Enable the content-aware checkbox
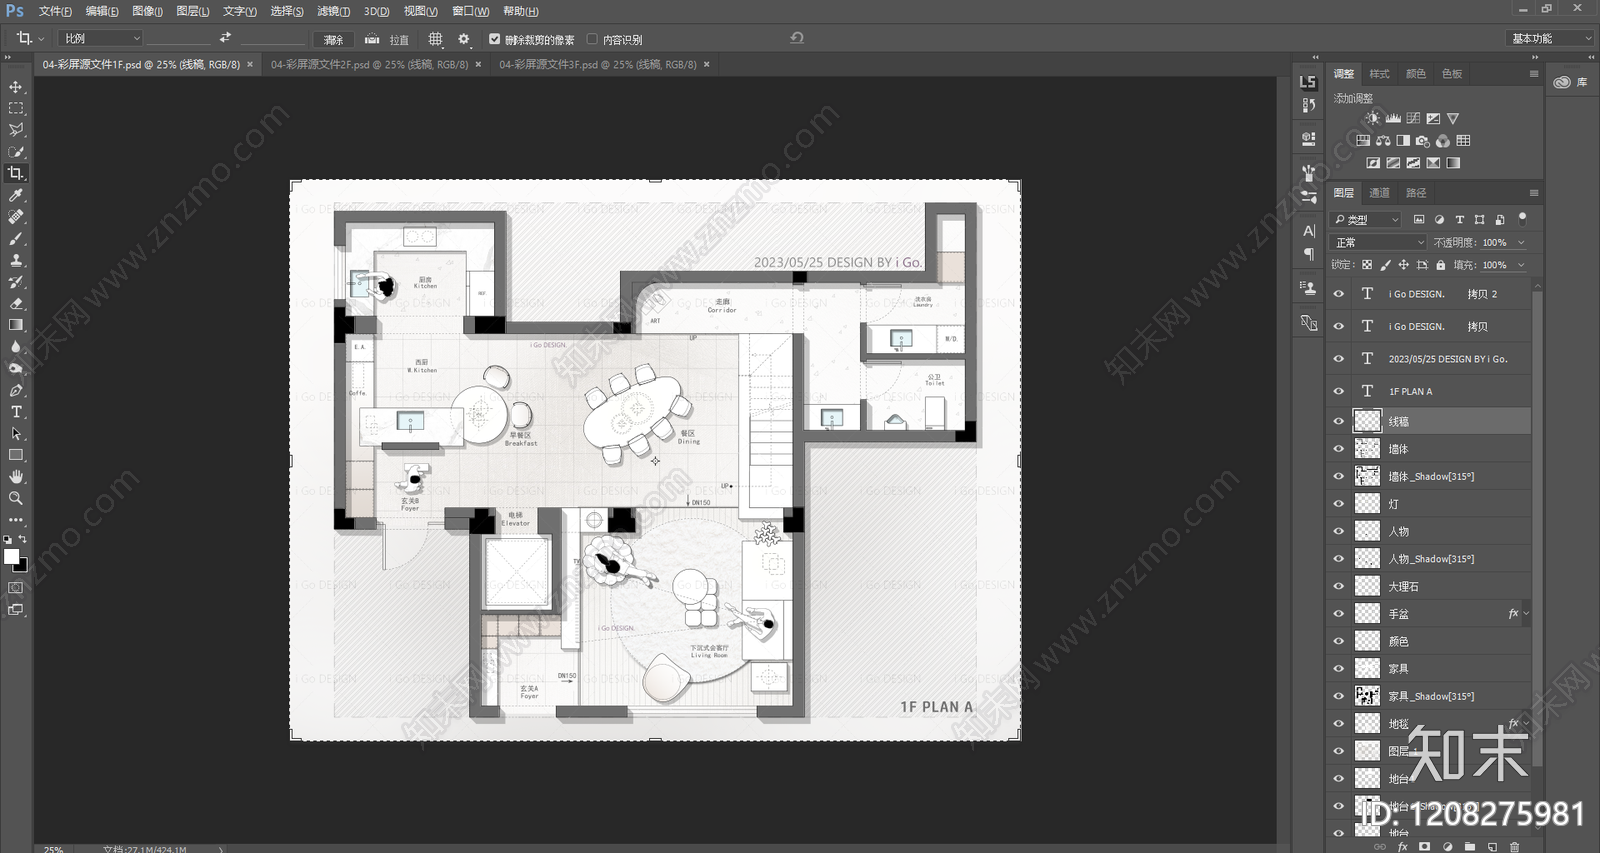Image resolution: width=1600 pixels, height=853 pixels. [592, 39]
